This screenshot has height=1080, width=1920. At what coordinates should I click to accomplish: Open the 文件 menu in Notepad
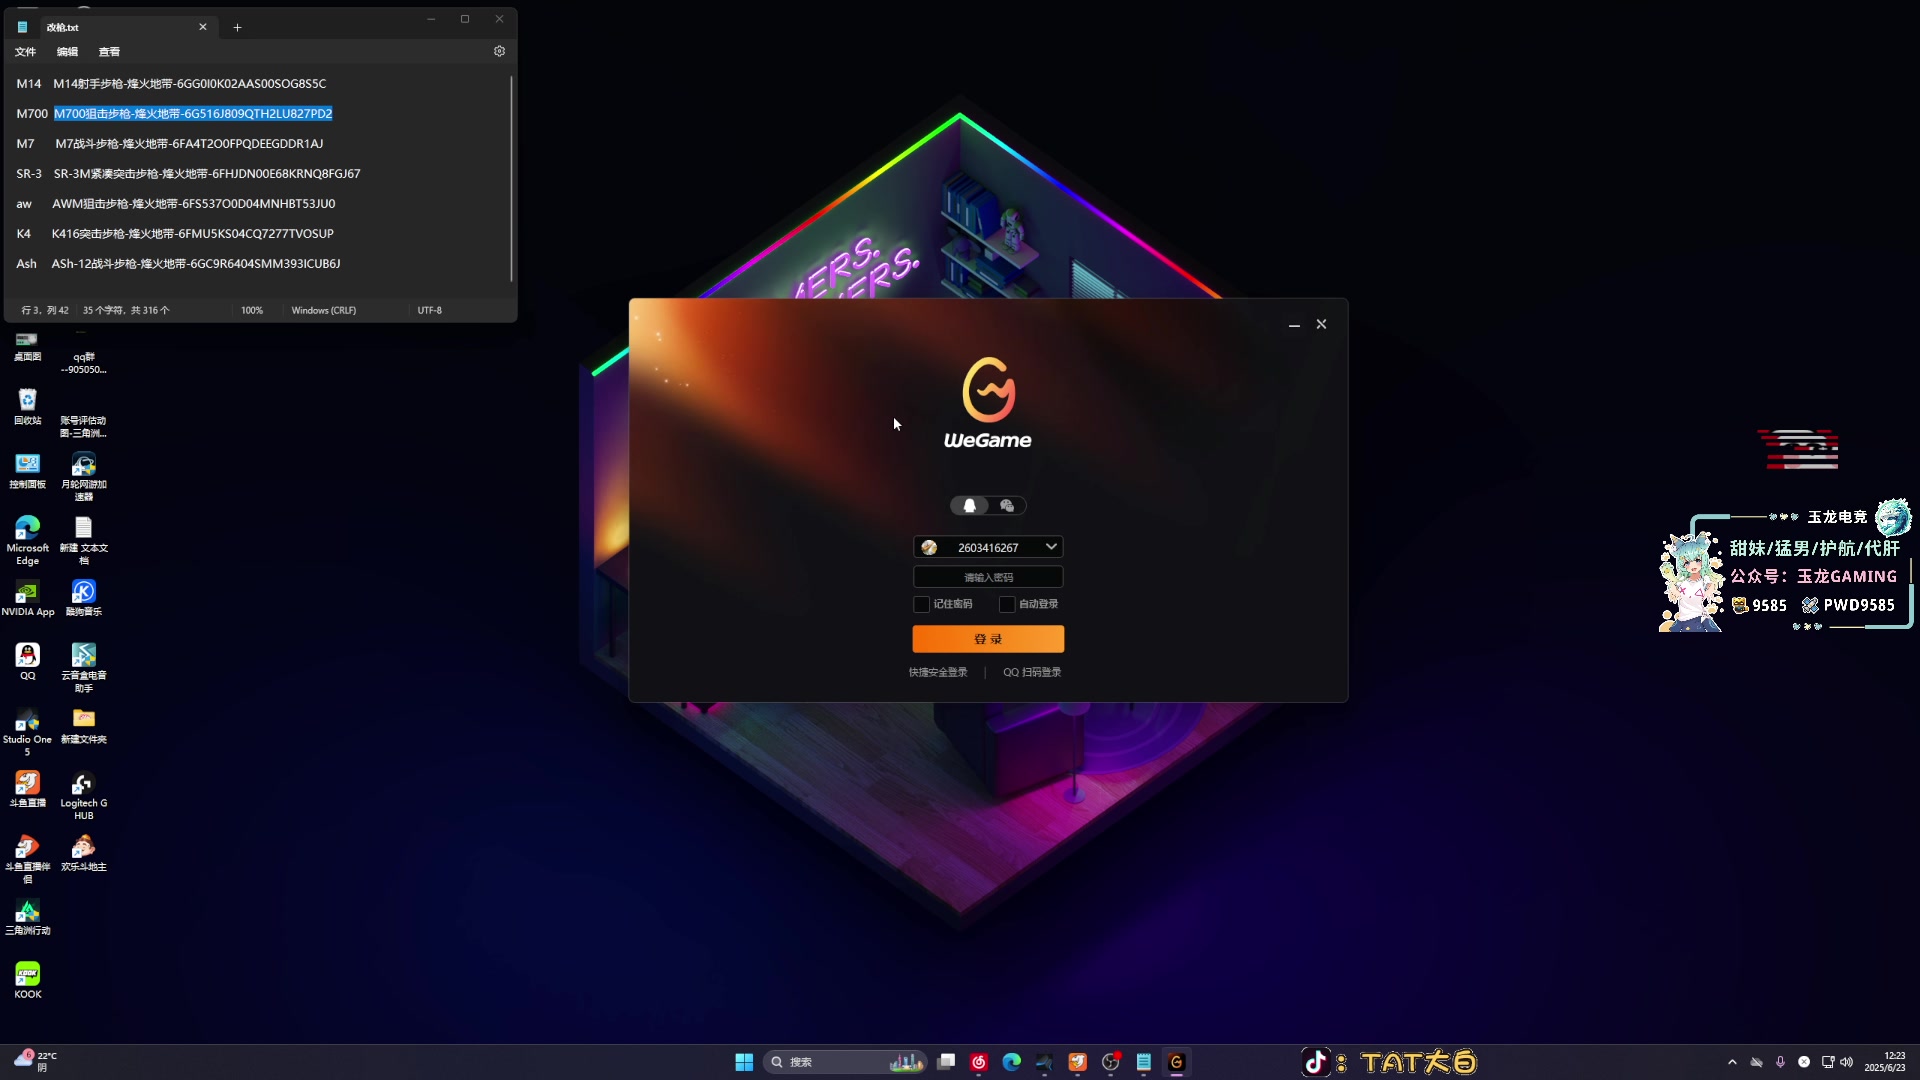(25, 52)
